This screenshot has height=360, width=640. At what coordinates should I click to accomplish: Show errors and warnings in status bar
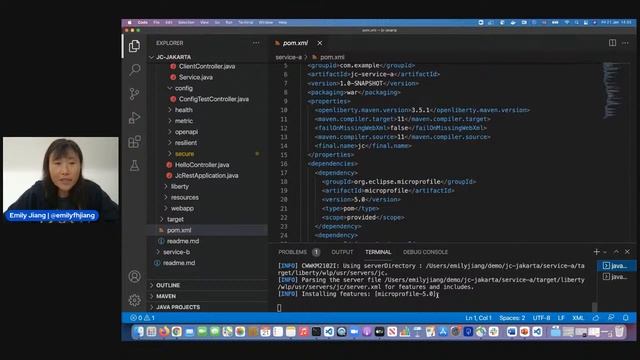tap(142, 318)
